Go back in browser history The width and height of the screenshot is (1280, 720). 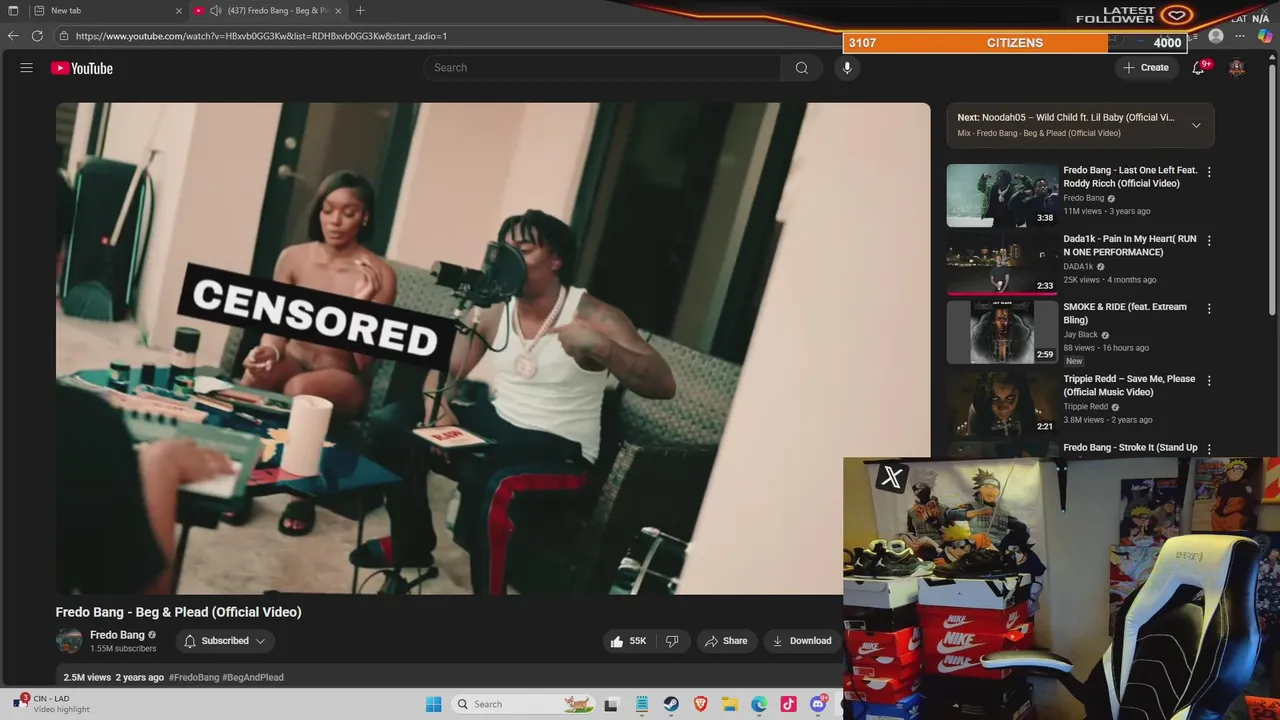pyautogui.click(x=13, y=36)
